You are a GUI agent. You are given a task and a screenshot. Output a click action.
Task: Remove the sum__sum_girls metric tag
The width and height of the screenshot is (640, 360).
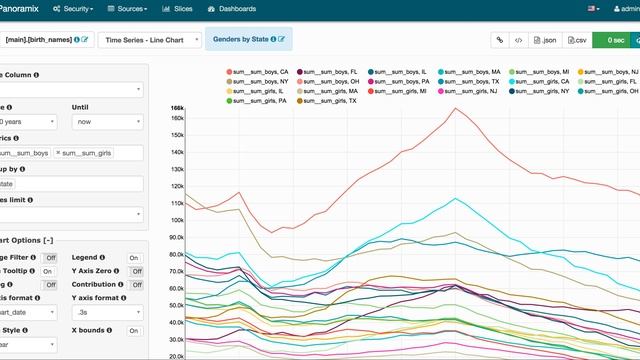(58, 153)
